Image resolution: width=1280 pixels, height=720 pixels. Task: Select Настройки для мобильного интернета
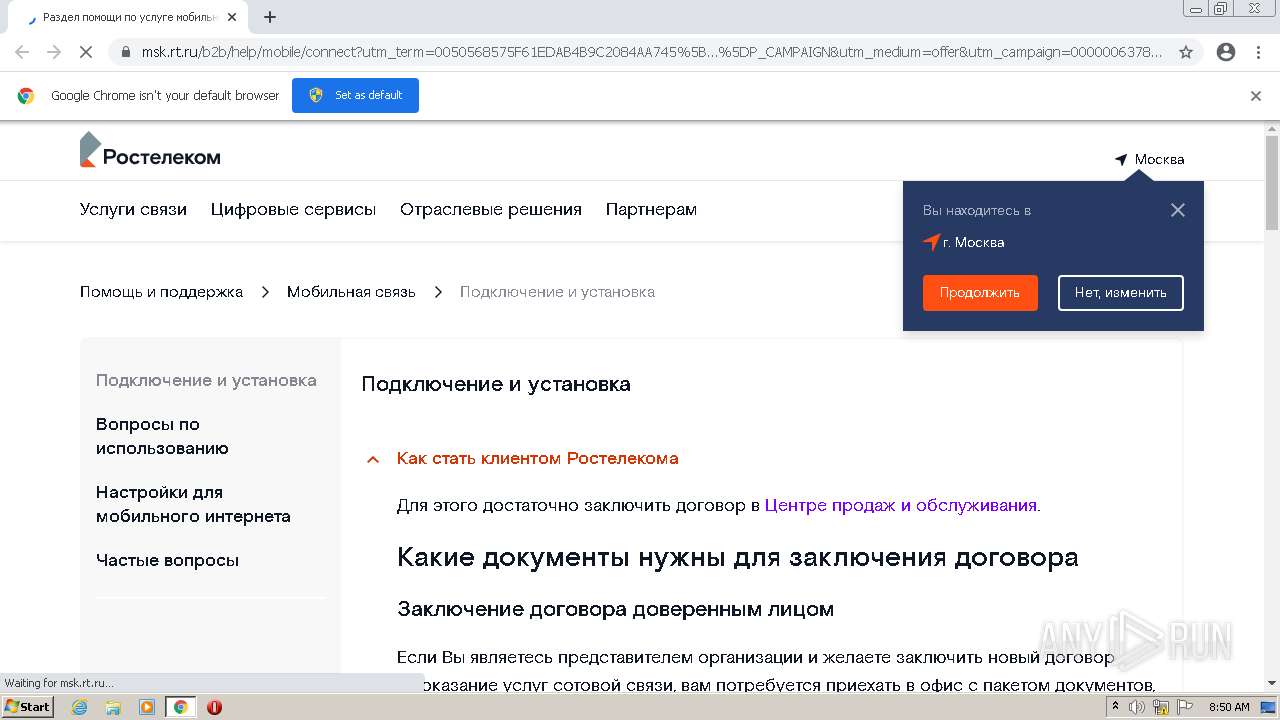pyautogui.click(x=193, y=504)
